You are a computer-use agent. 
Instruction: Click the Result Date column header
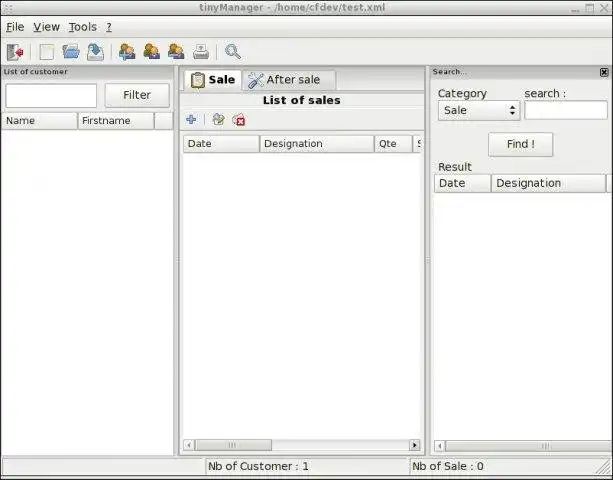click(462, 183)
